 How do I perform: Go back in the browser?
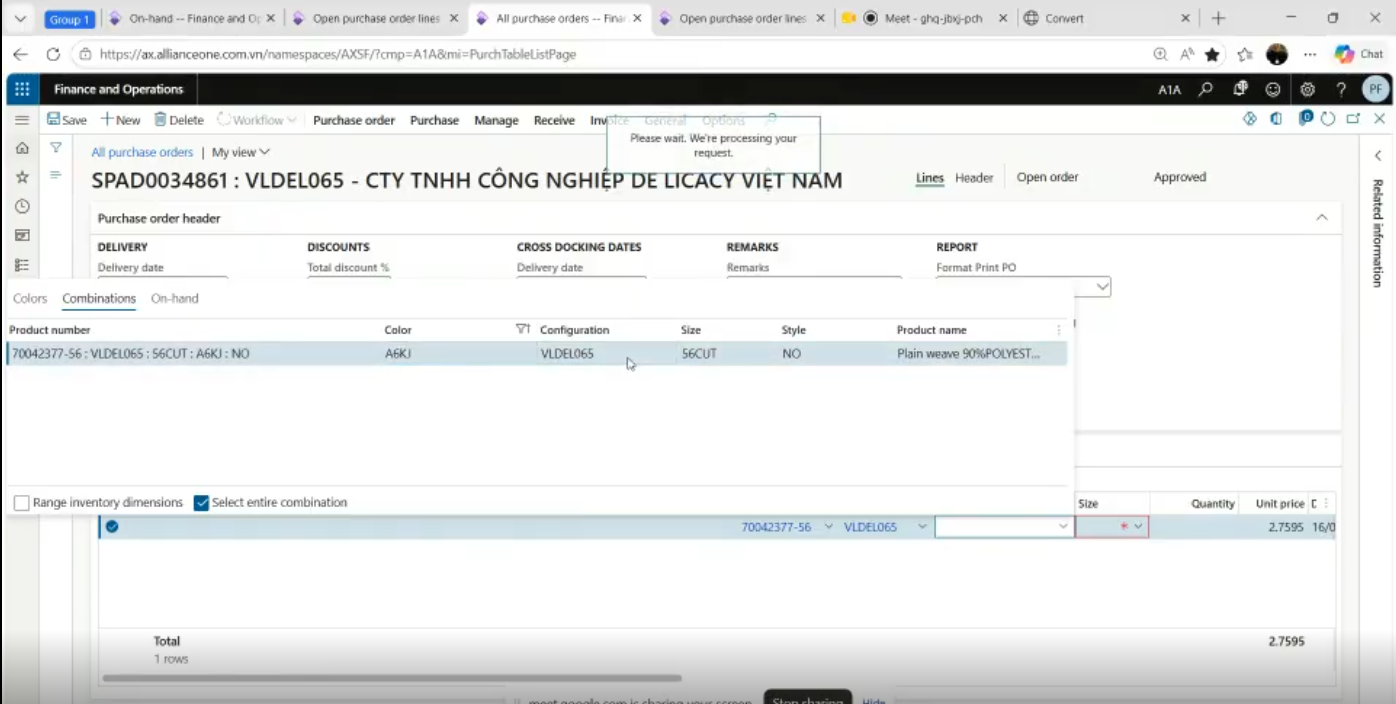tap(21, 54)
